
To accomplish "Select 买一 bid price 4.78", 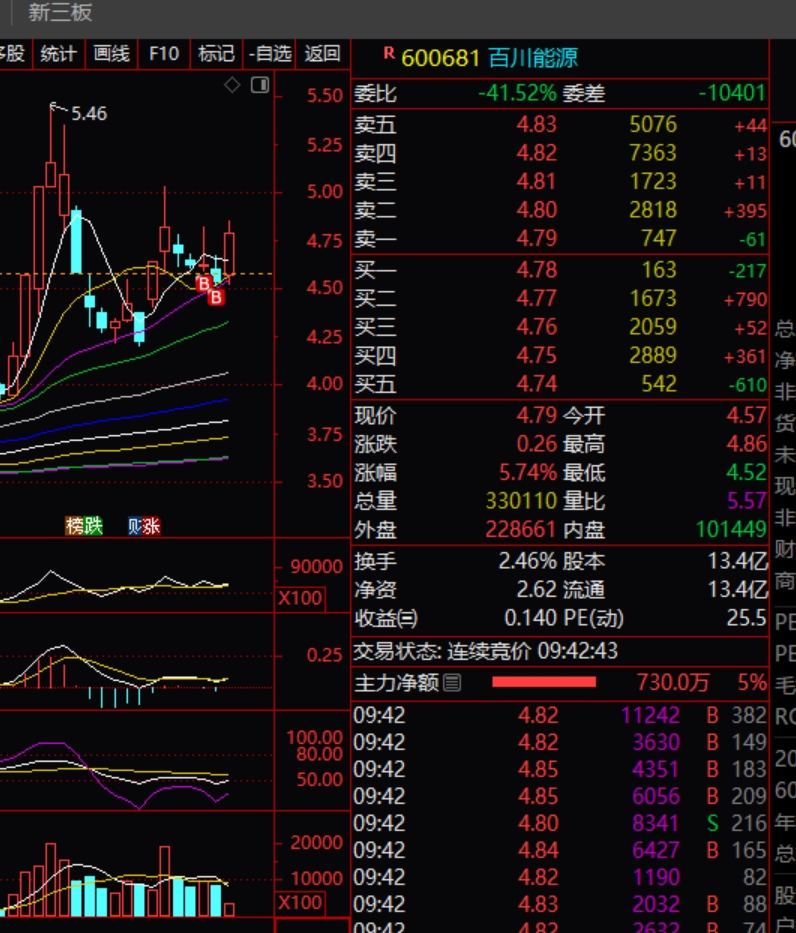I will pyautogui.click(x=536, y=270).
